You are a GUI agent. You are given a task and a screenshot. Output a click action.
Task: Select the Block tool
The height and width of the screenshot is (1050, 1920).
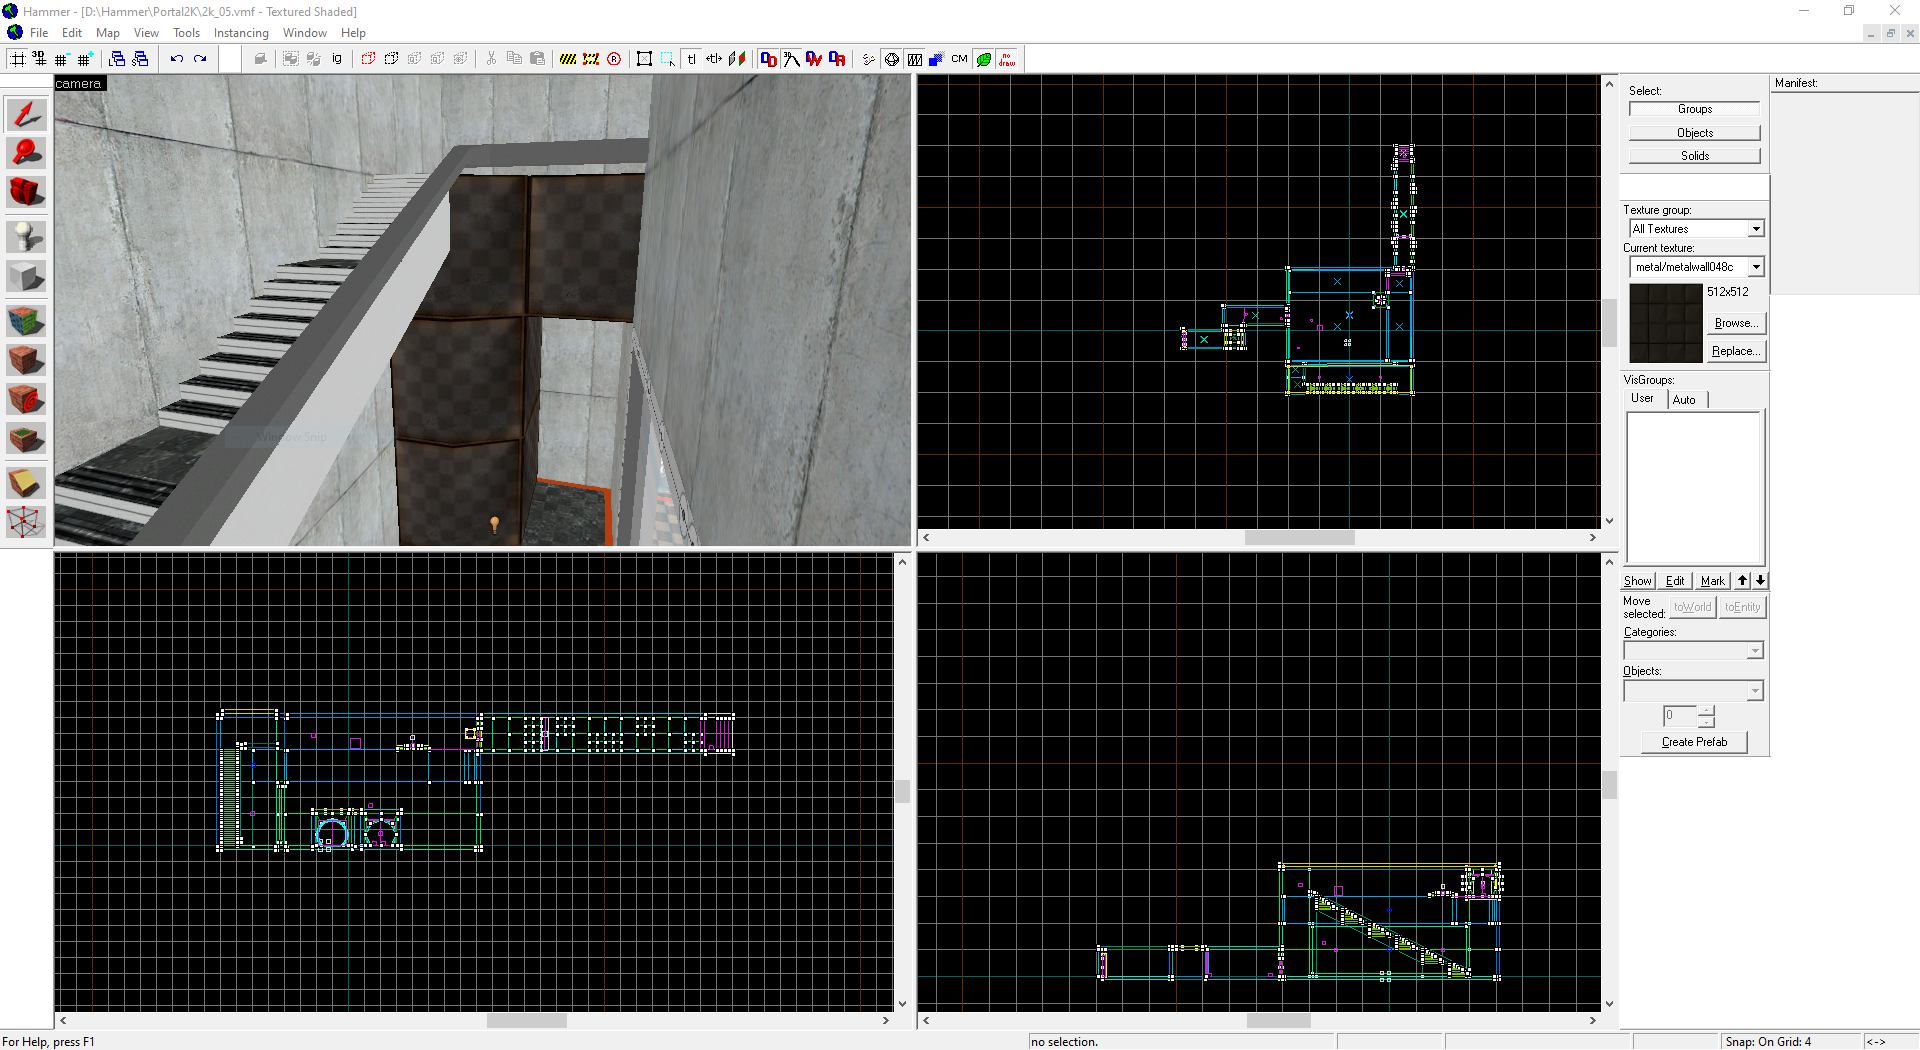coord(26,276)
